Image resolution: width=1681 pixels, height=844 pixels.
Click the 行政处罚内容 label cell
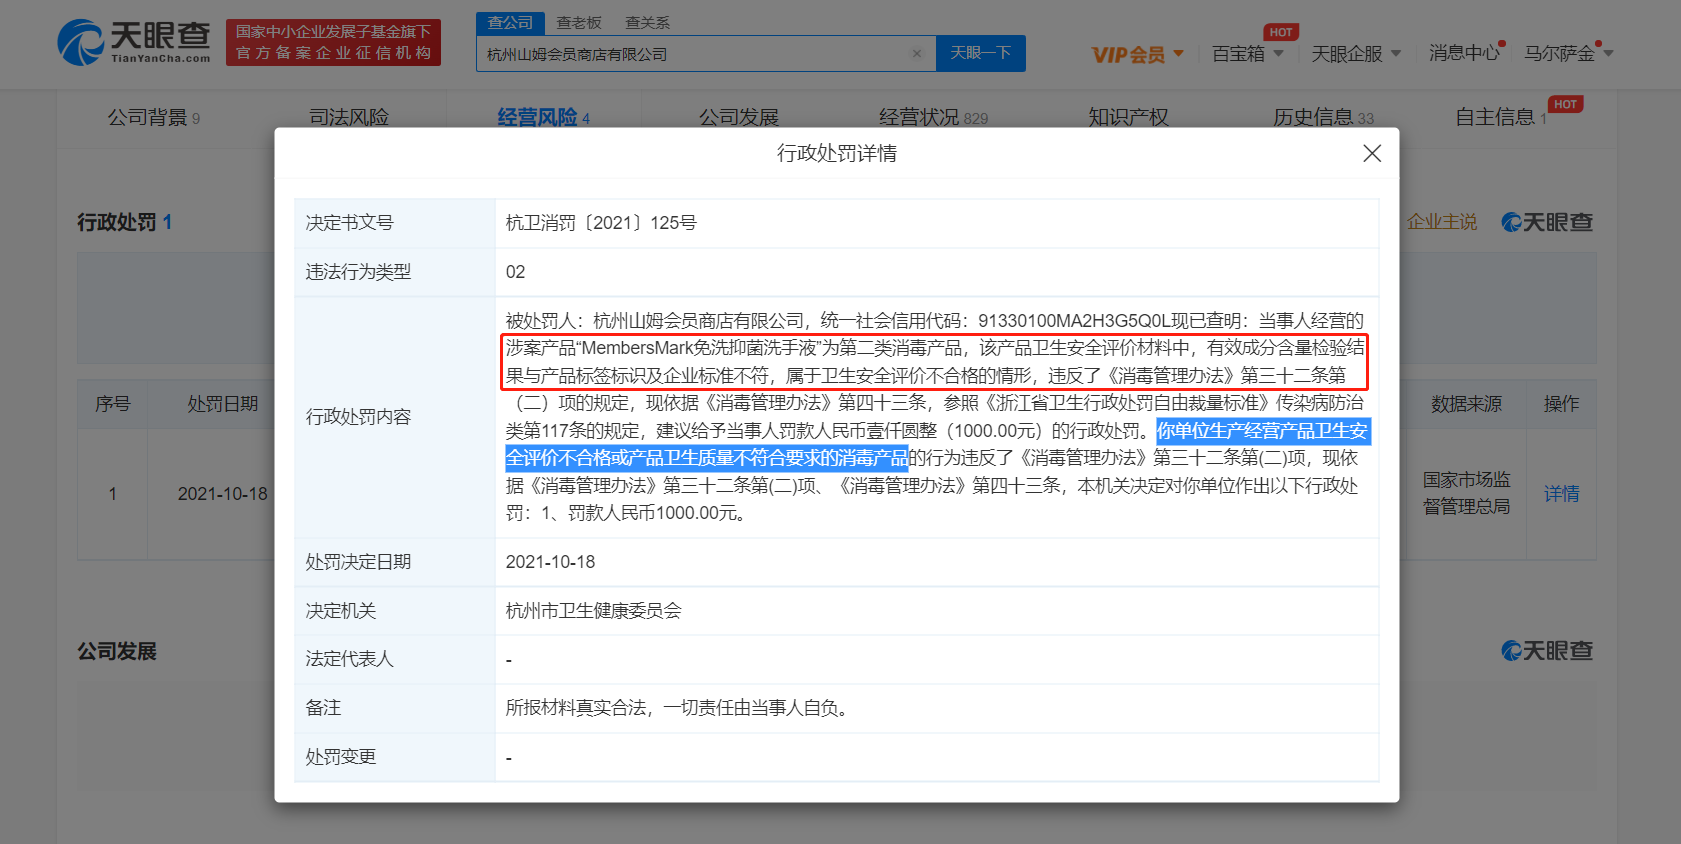point(395,417)
